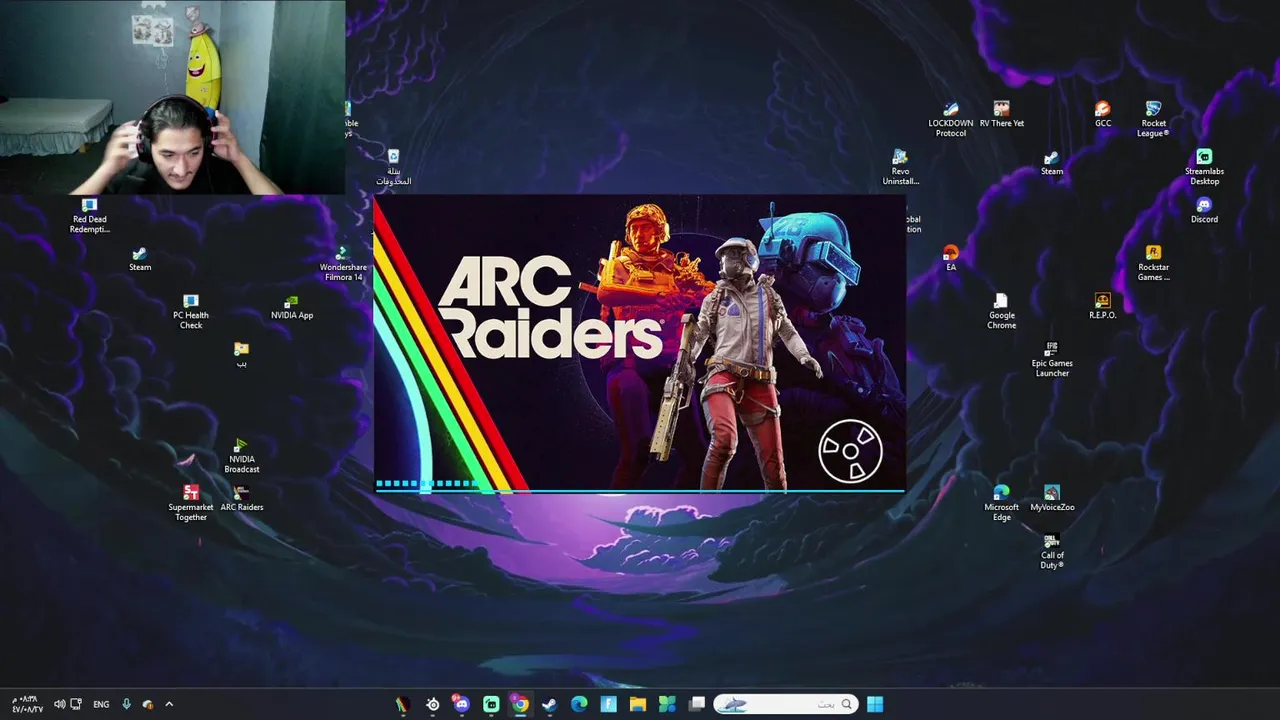The image size is (1280, 720).
Task: Open the Rocket League desktop shortcut
Action: (x=1153, y=119)
